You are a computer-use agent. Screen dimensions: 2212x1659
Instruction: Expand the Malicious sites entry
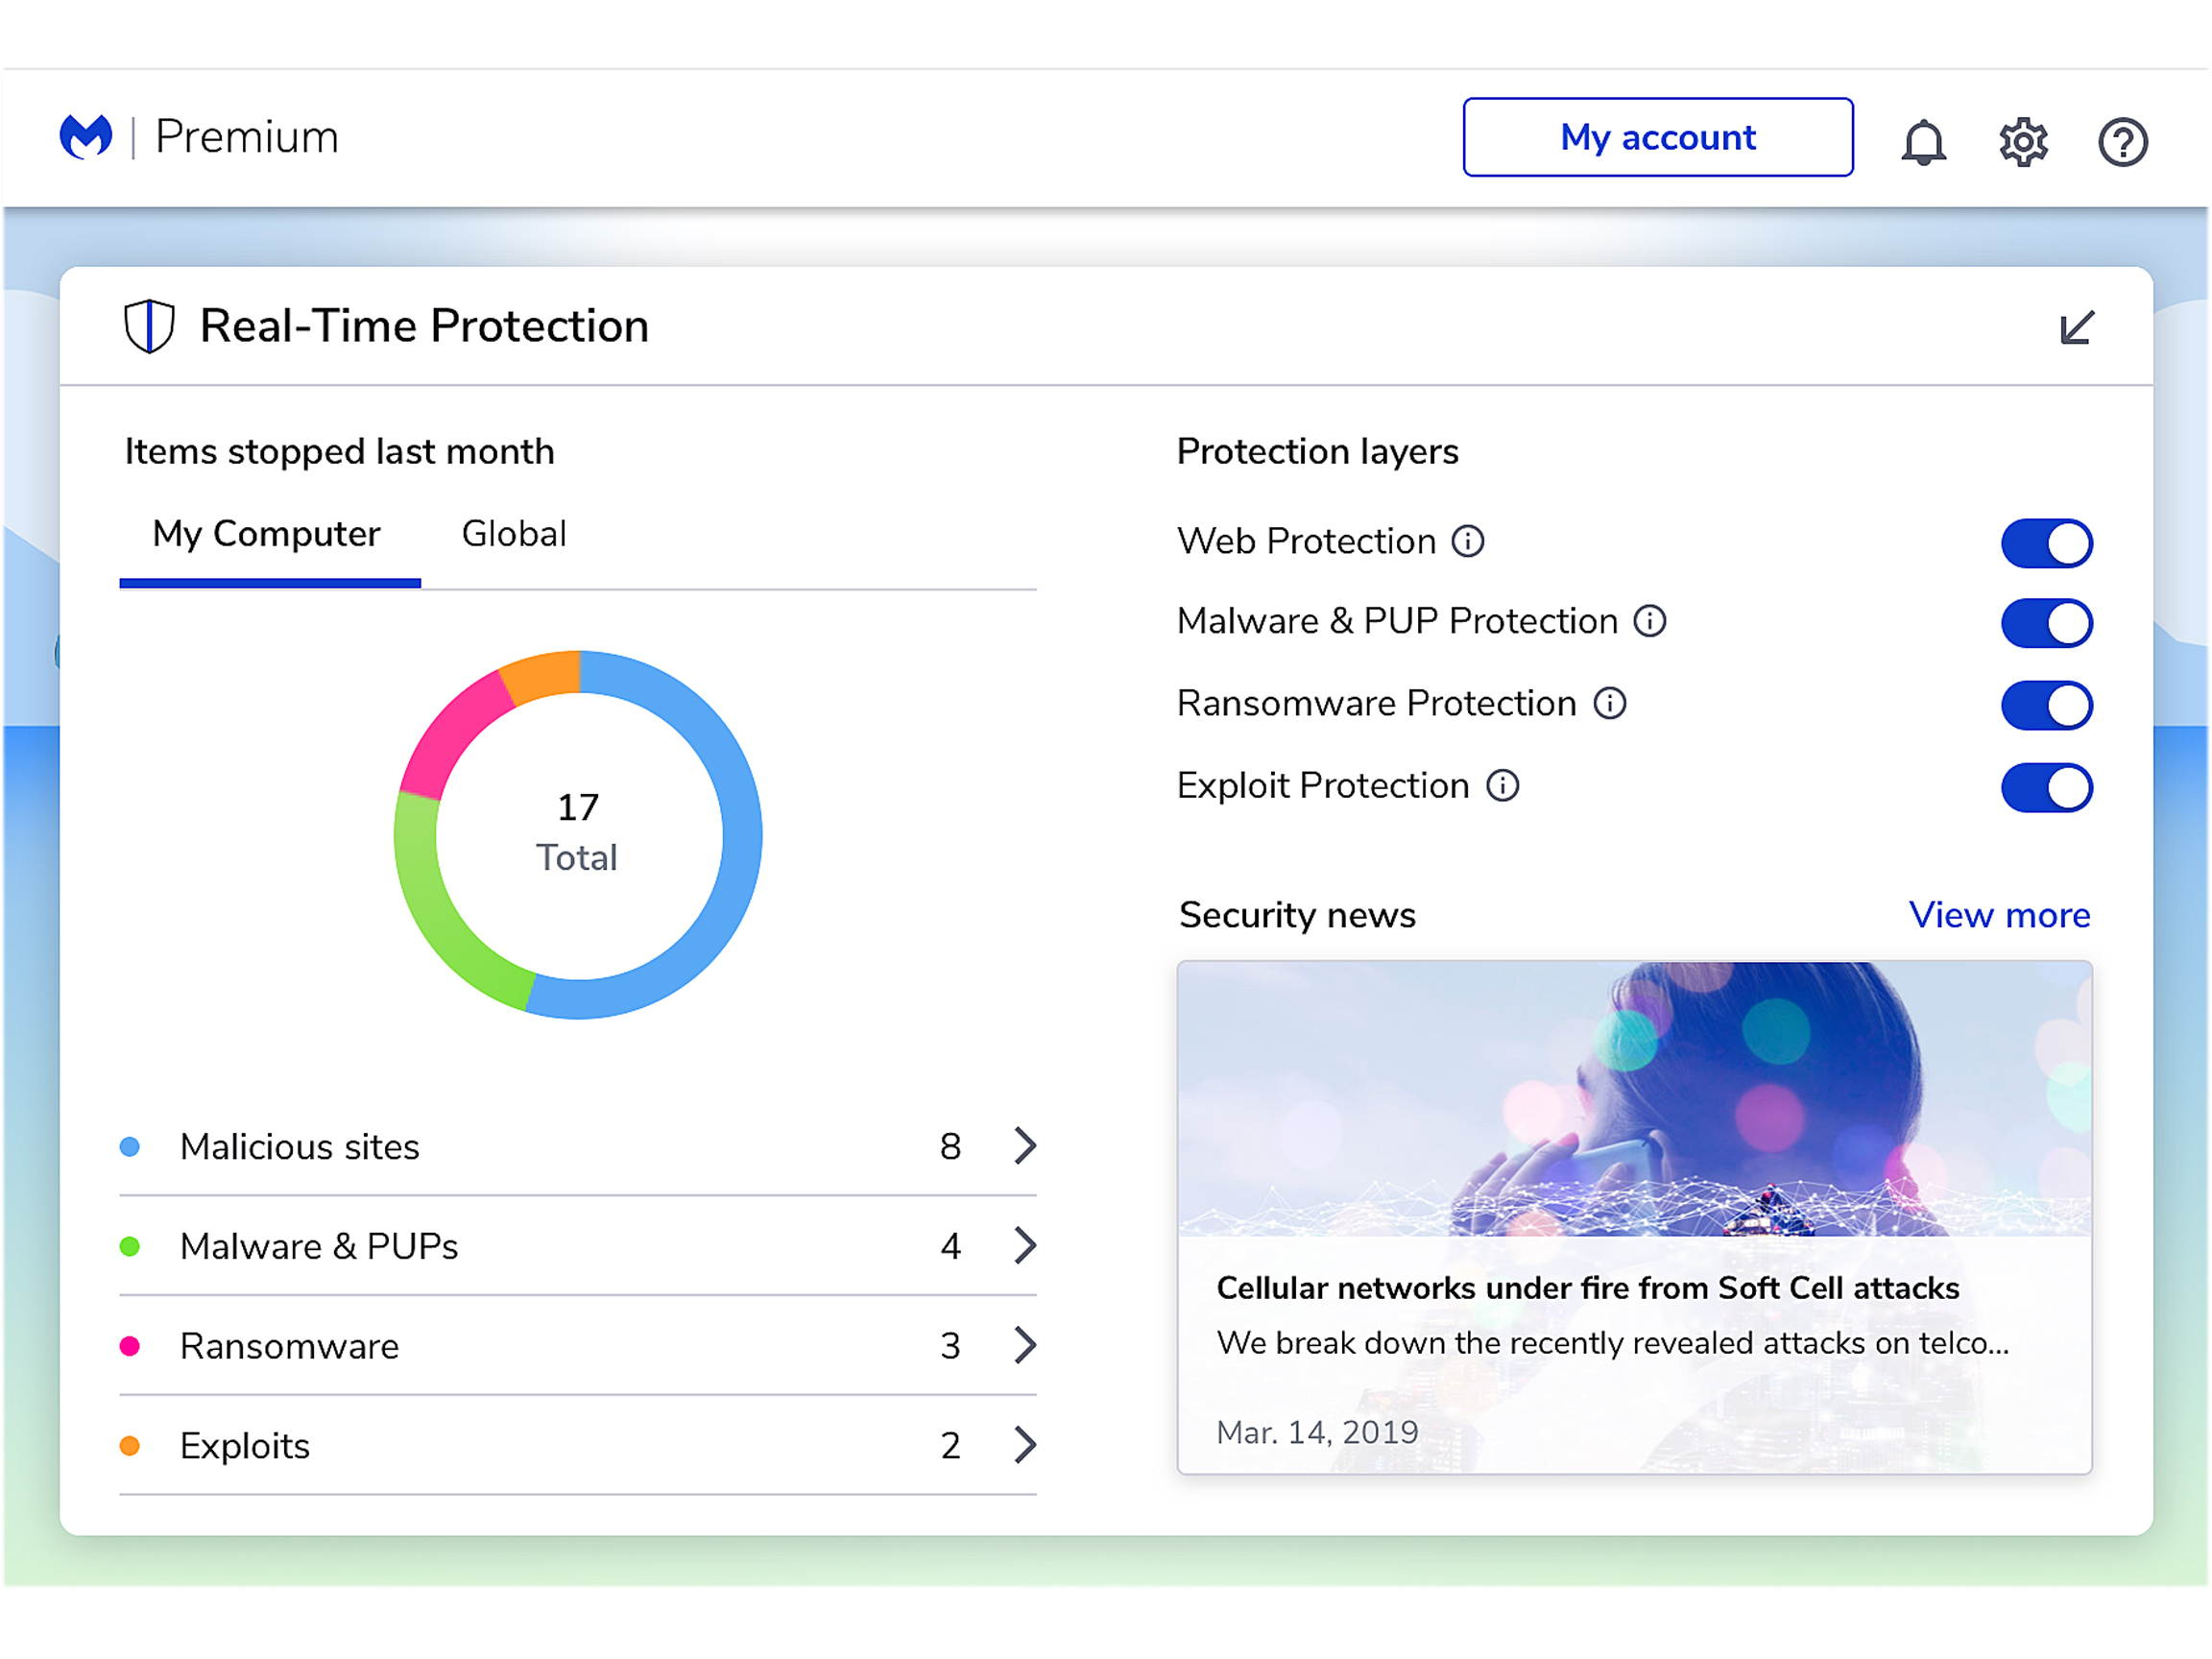click(1024, 1146)
